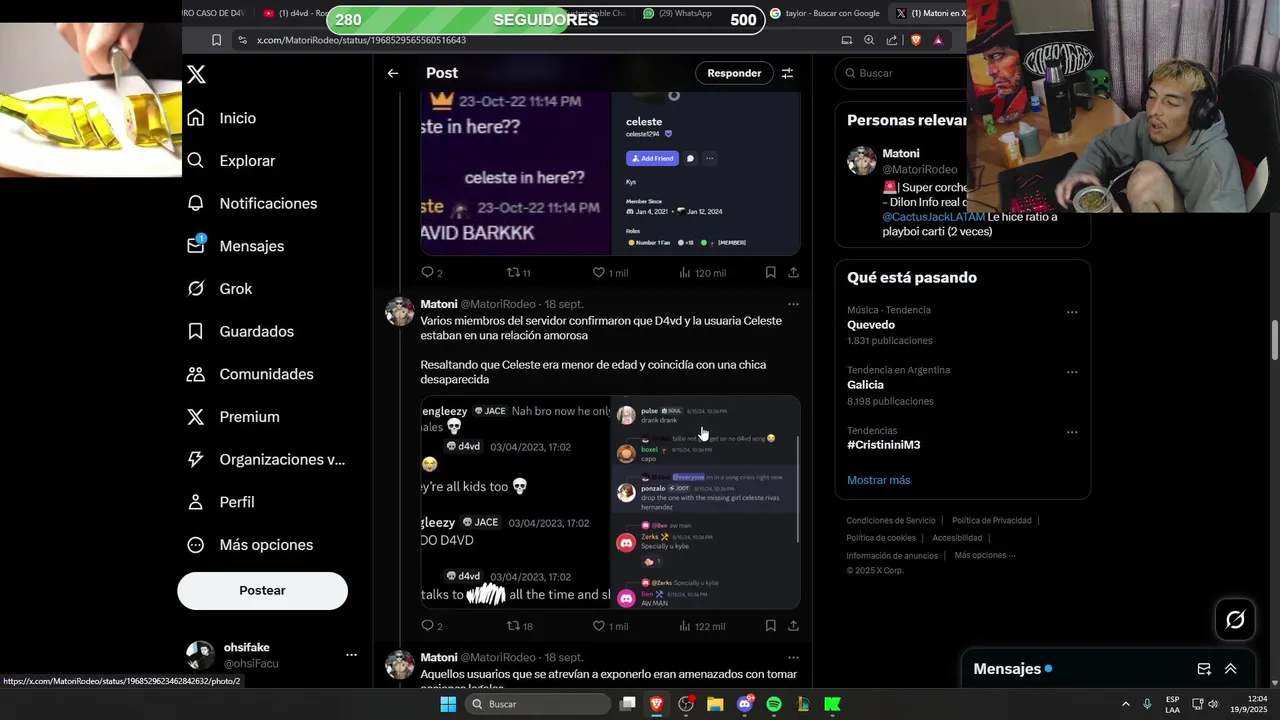Repost the post showing 11 reposts
Viewport: 1280px width, 720px height.
pos(519,272)
